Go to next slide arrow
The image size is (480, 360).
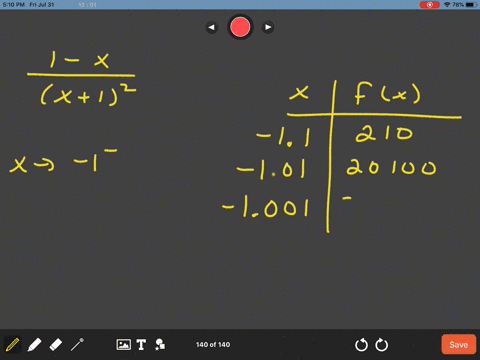(268, 27)
